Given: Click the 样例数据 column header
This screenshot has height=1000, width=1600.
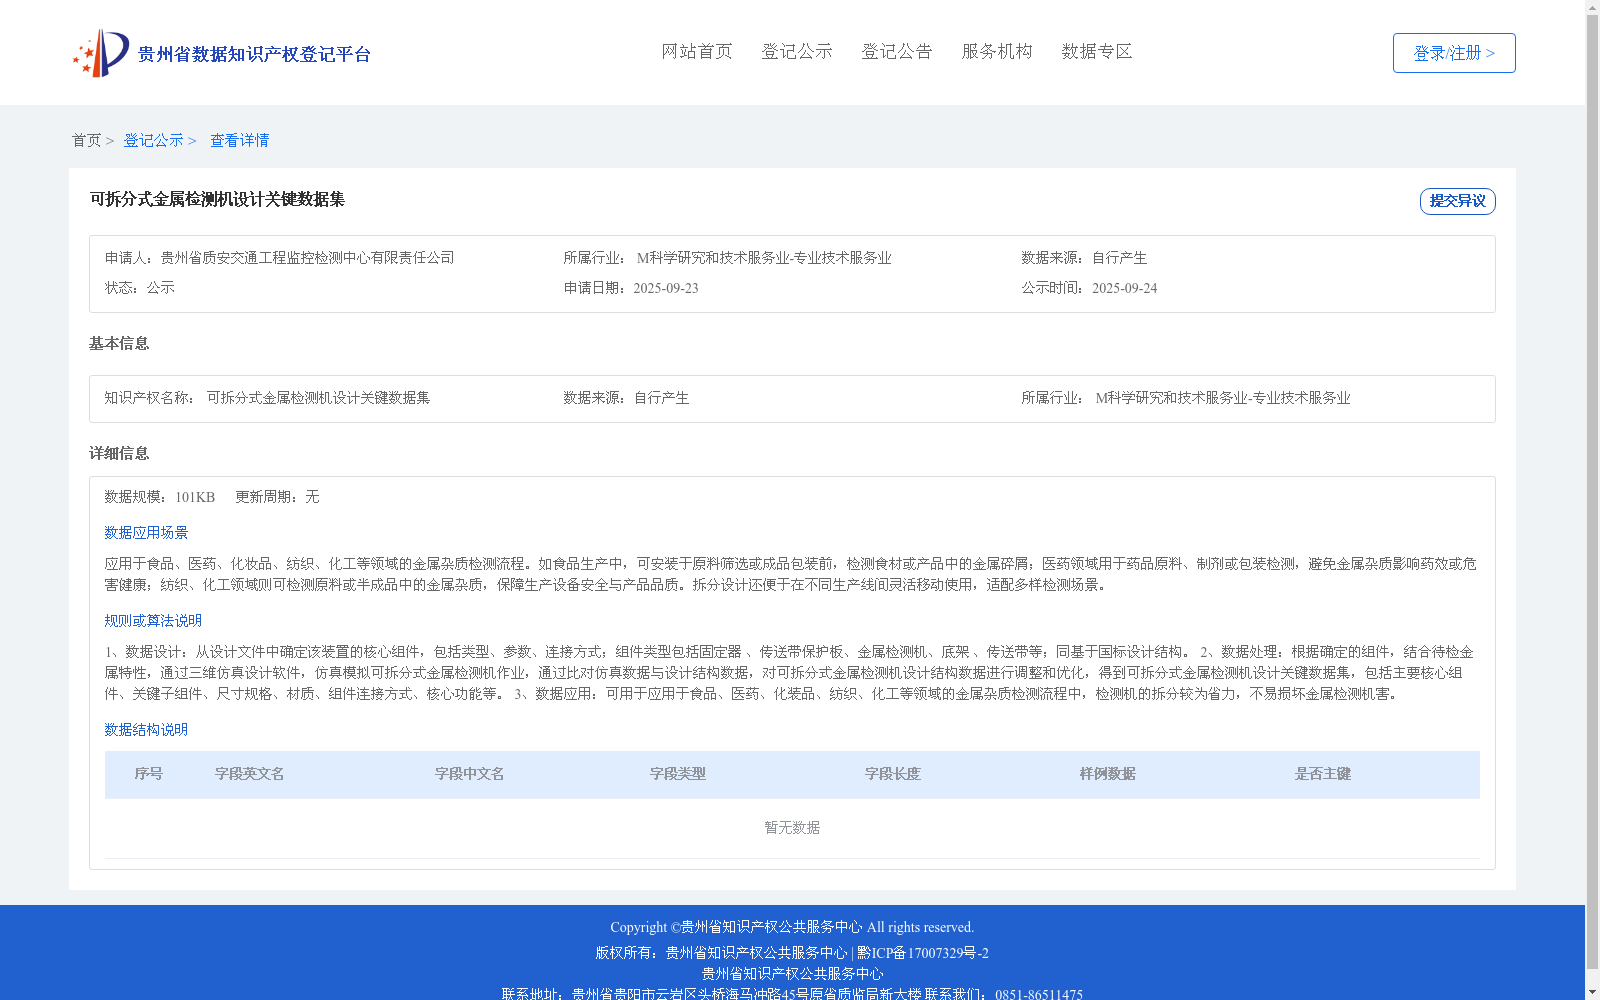Looking at the screenshot, I should [x=1108, y=774].
